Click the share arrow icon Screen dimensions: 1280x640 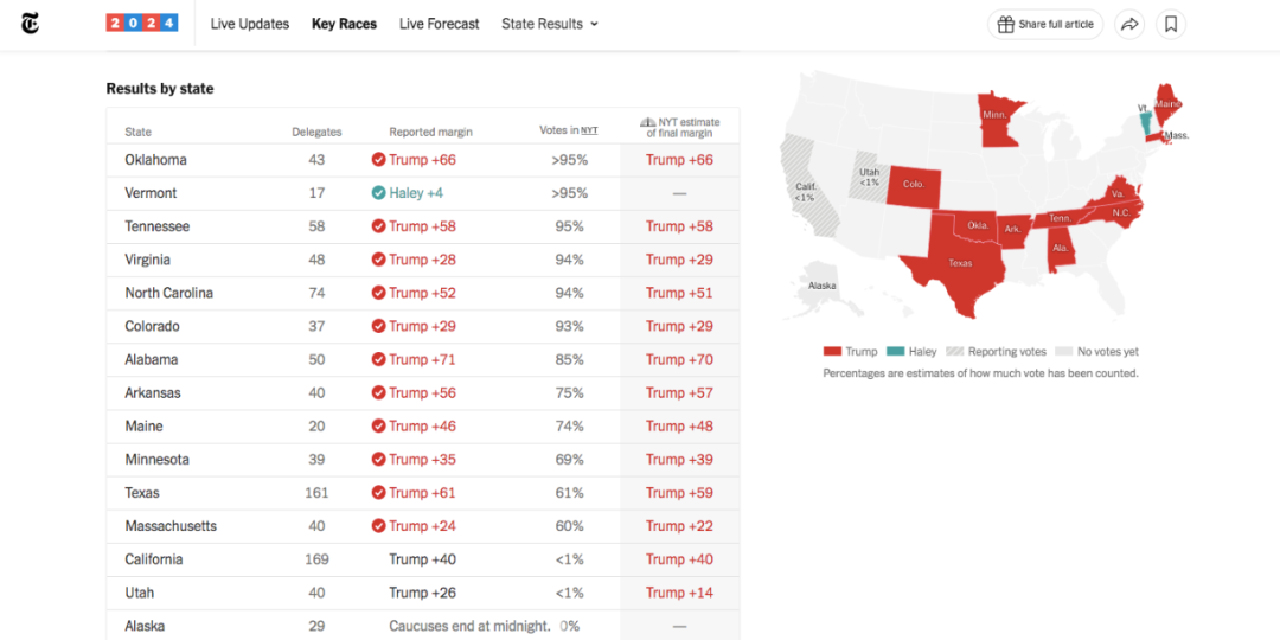click(1129, 24)
